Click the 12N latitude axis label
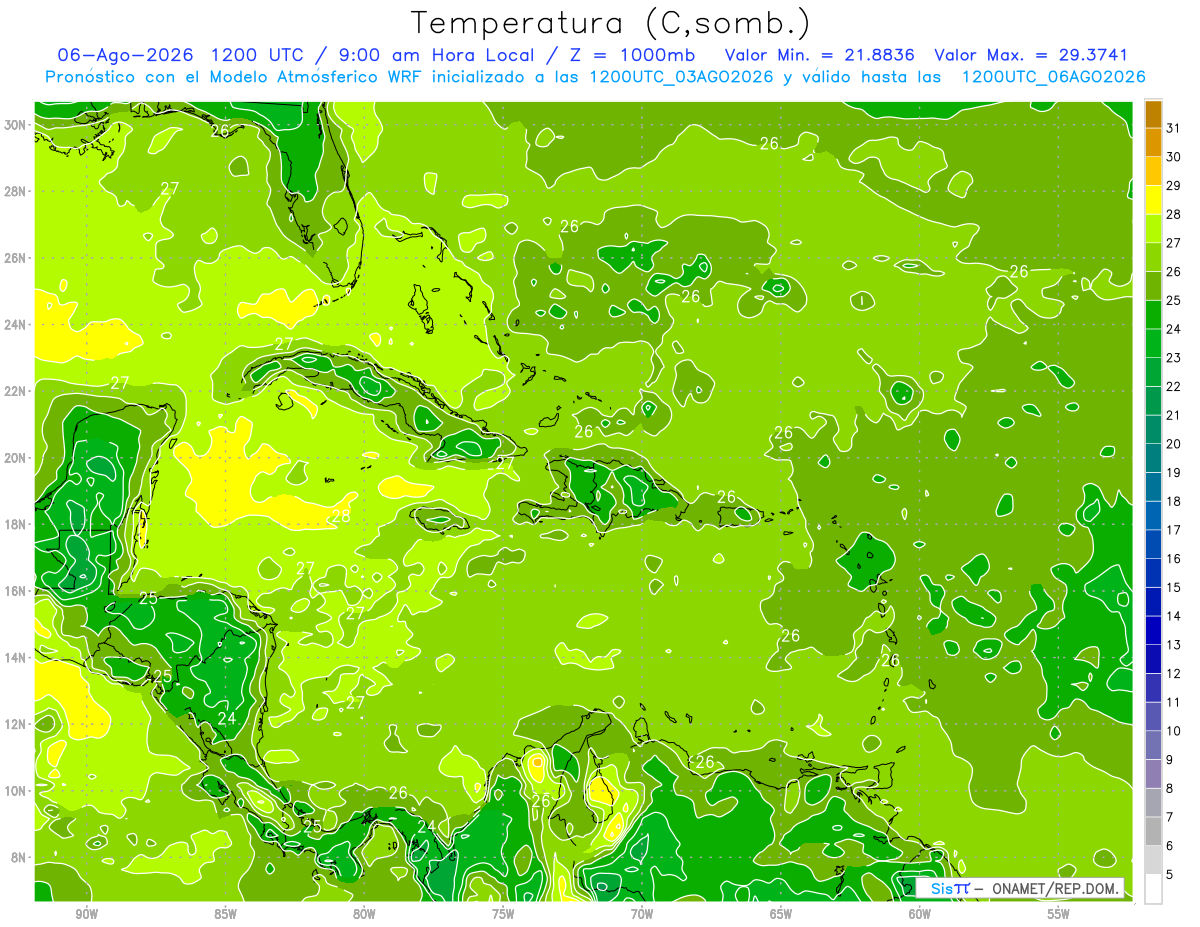This screenshot has width=1200, height=927. point(17,724)
